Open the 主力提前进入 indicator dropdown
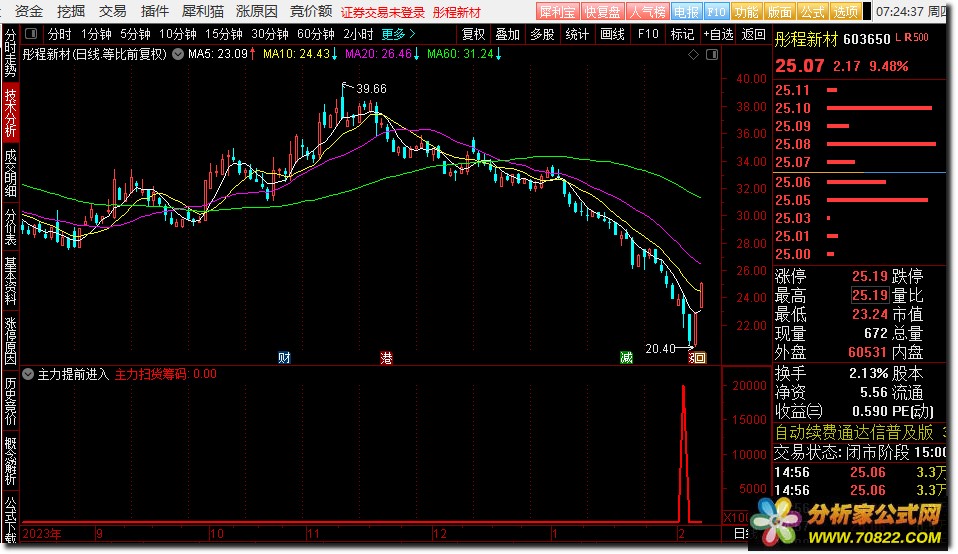This screenshot has width=958, height=554. [28, 374]
